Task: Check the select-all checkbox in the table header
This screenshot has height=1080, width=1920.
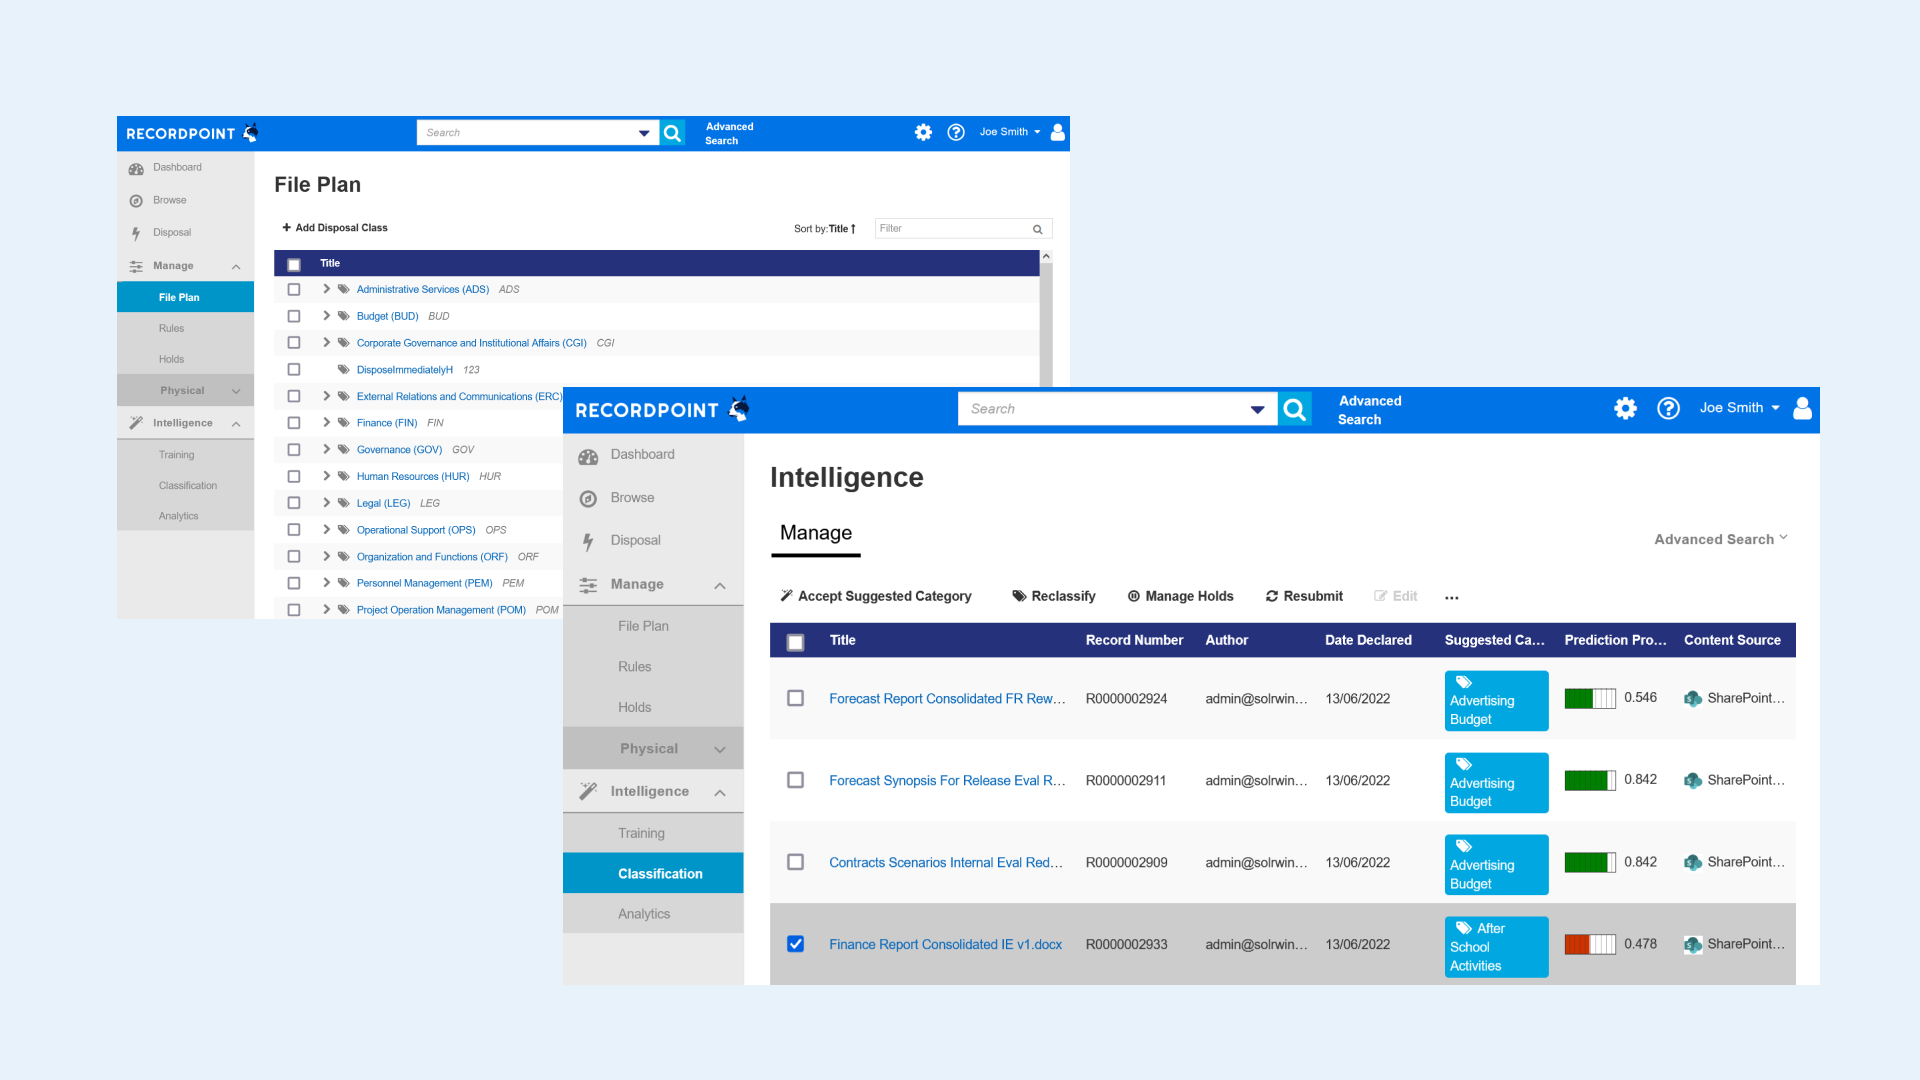Action: pos(795,643)
